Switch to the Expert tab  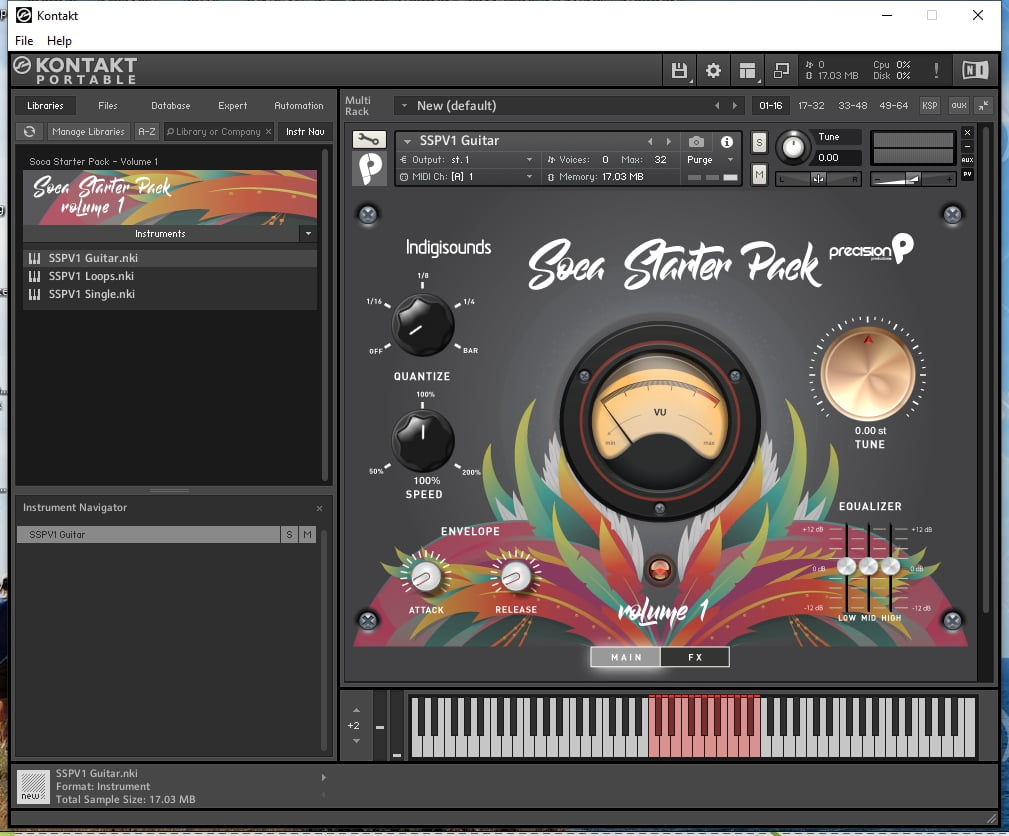[232, 106]
